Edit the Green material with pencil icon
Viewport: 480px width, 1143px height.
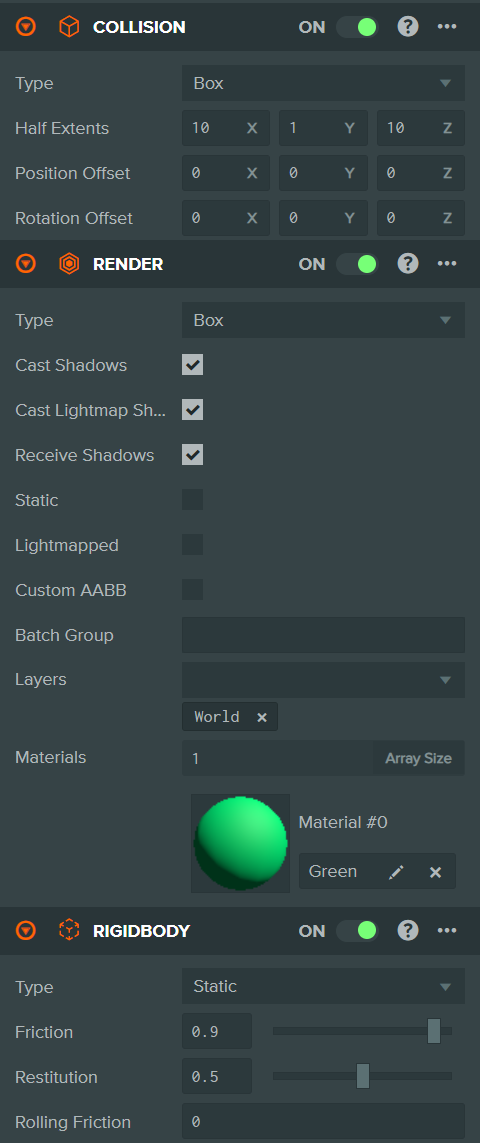pos(396,872)
